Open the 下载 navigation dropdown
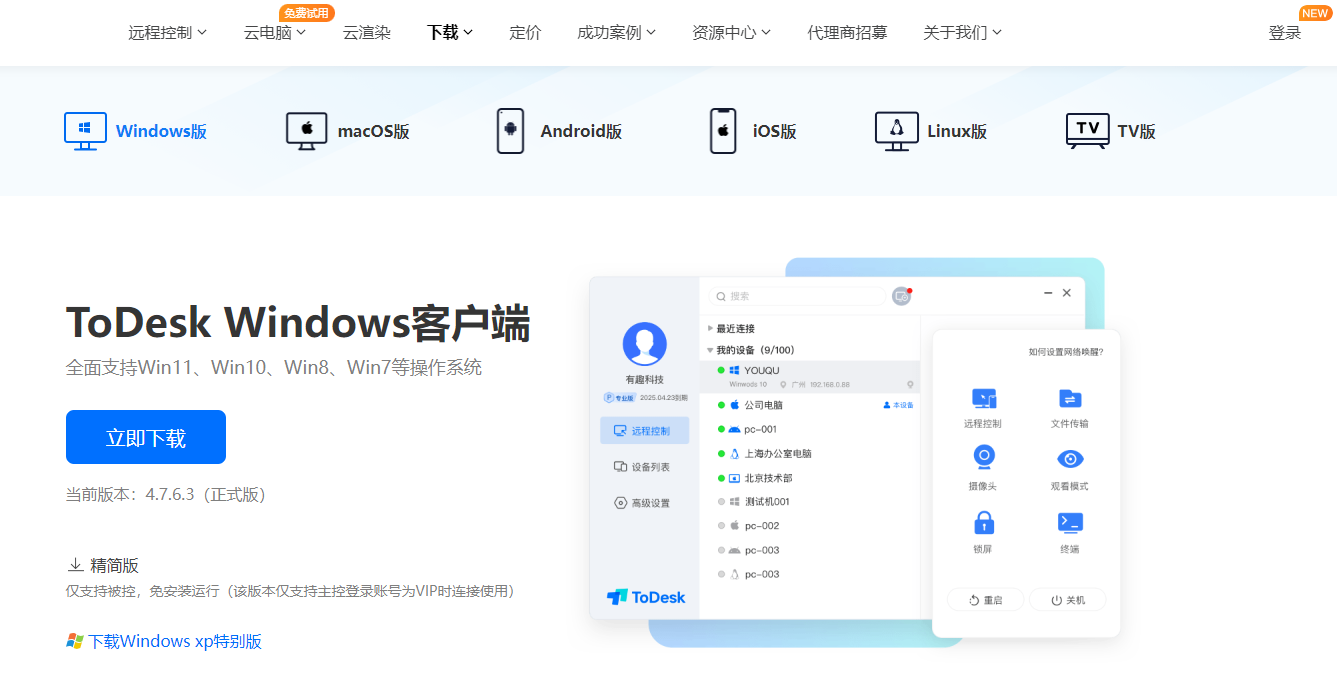 [450, 32]
